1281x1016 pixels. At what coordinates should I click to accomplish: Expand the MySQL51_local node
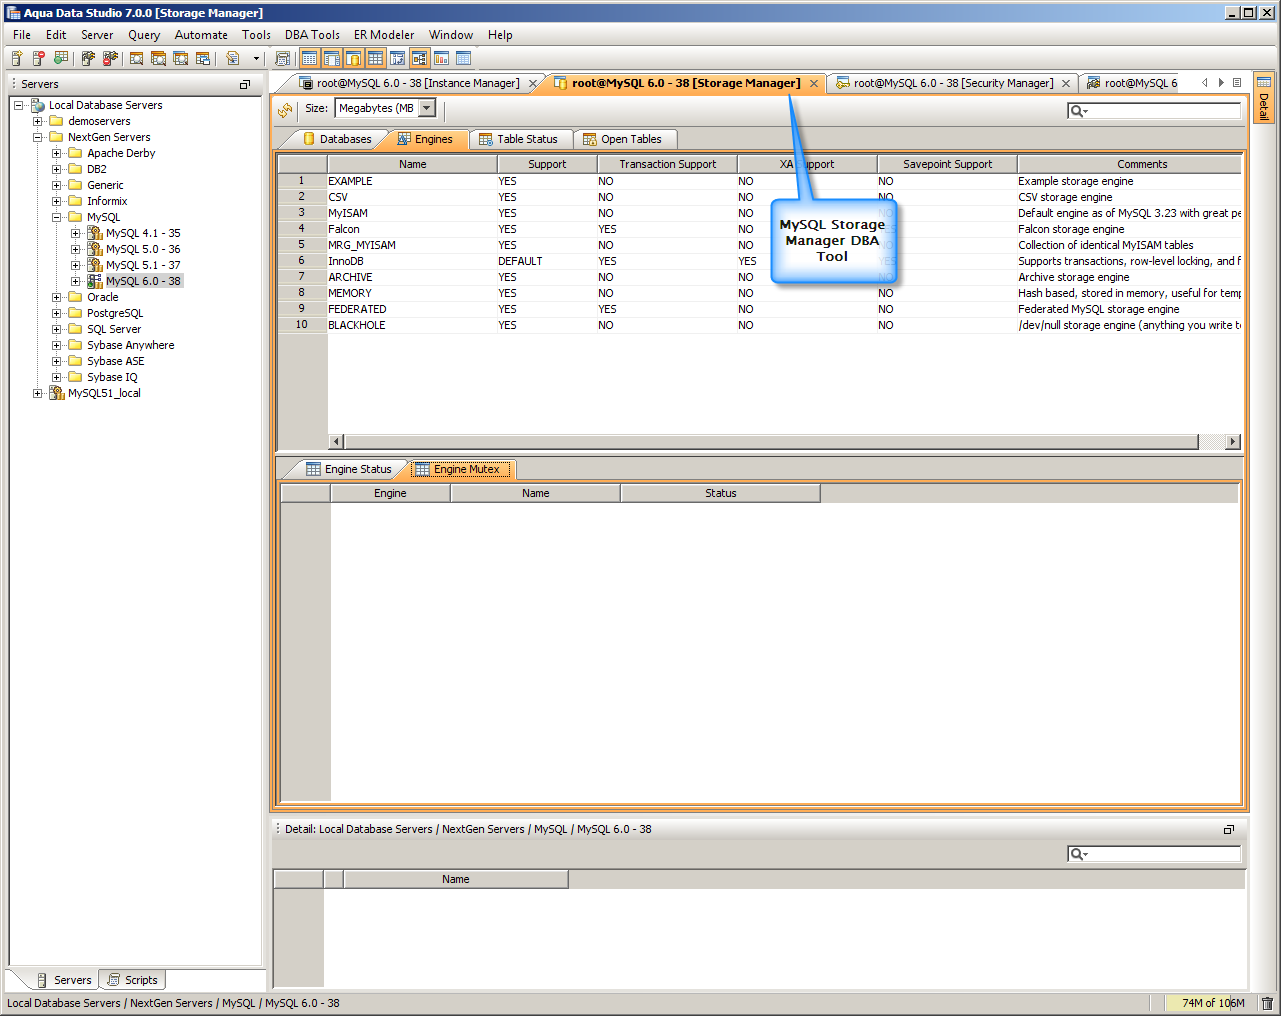pyautogui.click(x=38, y=393)
